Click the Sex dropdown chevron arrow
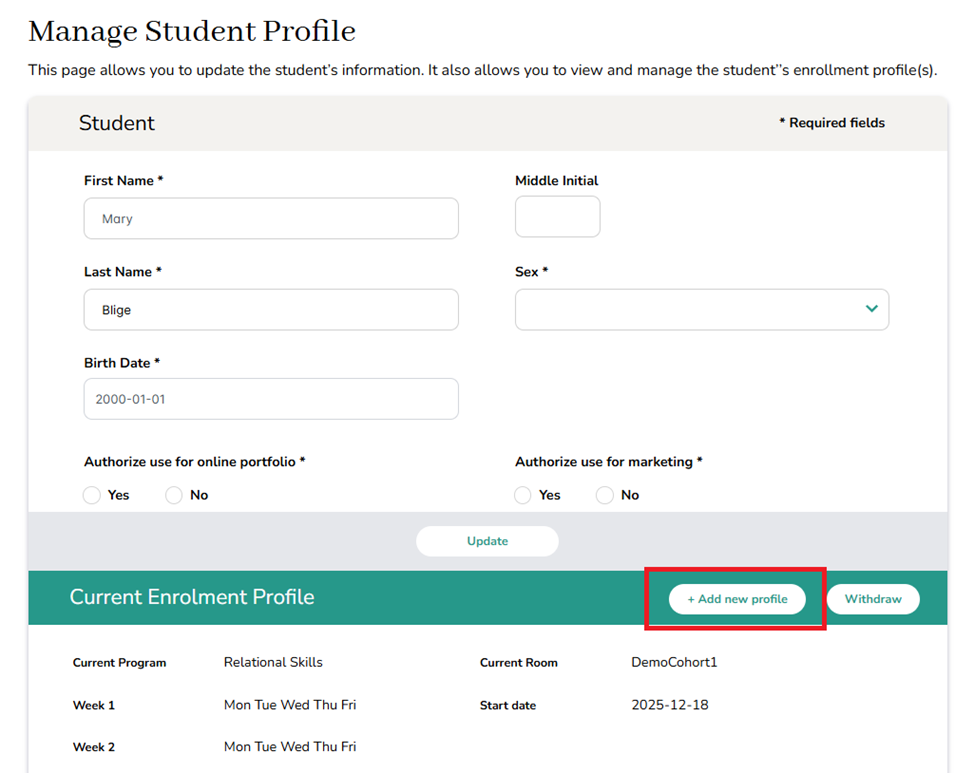 [x=871, y=309]
